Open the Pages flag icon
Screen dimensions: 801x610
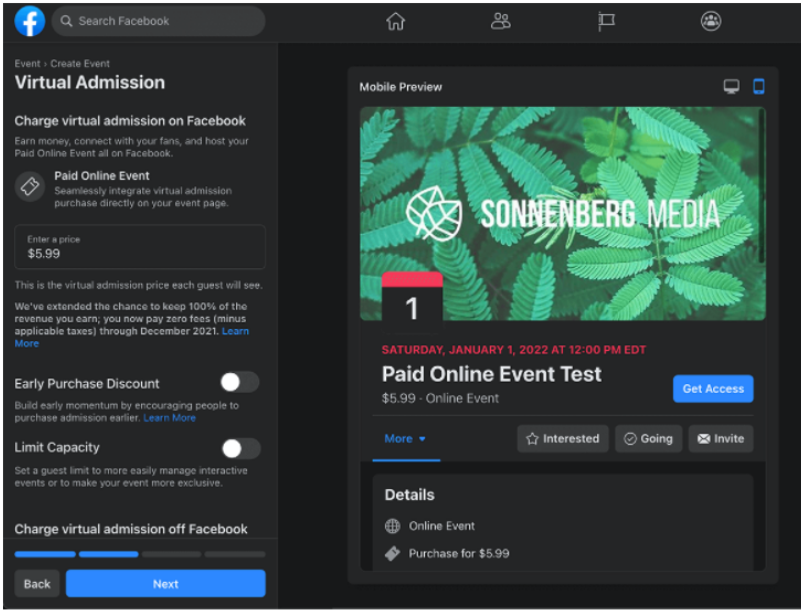(606, 21)
